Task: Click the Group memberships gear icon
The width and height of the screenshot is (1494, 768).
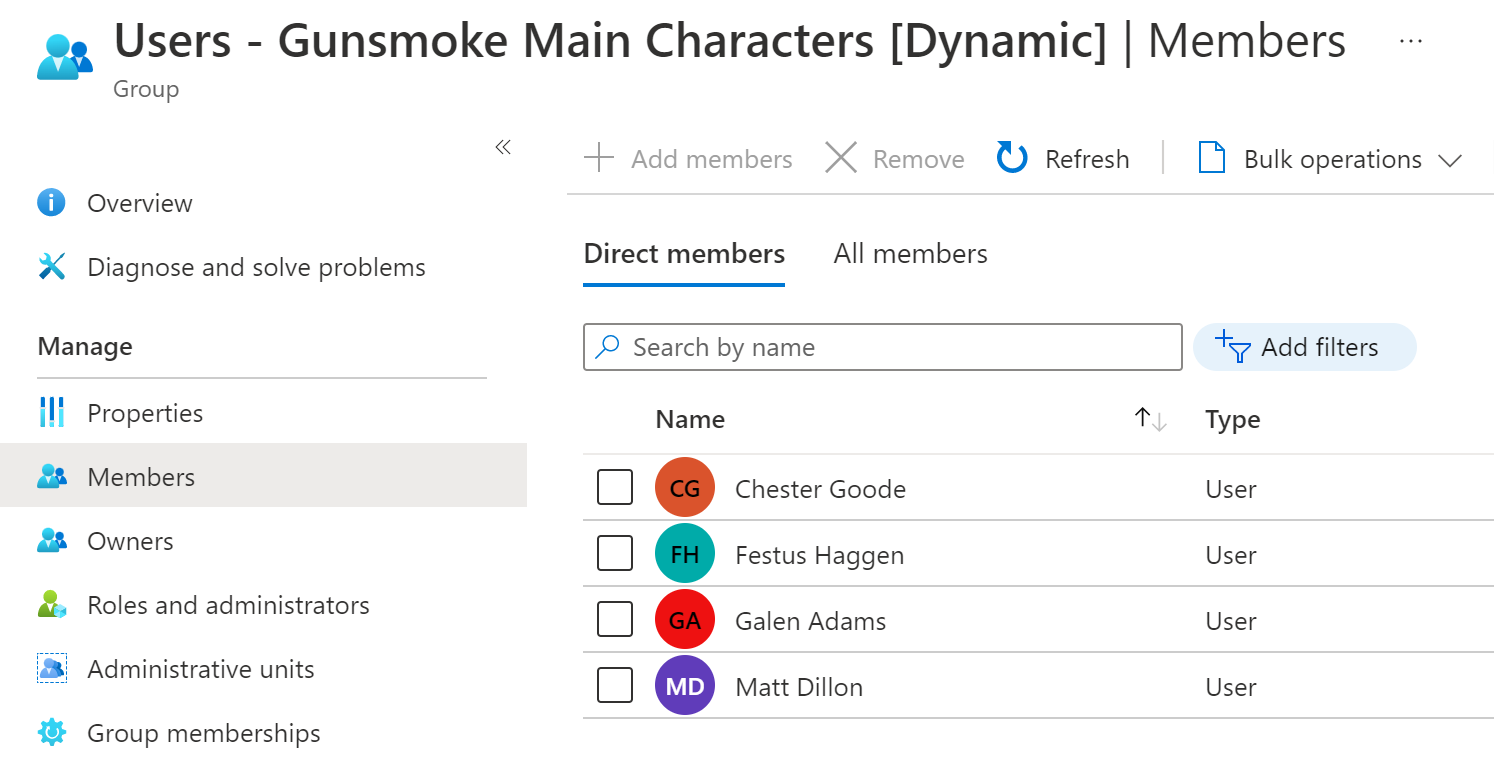Action: coord(51,733)
